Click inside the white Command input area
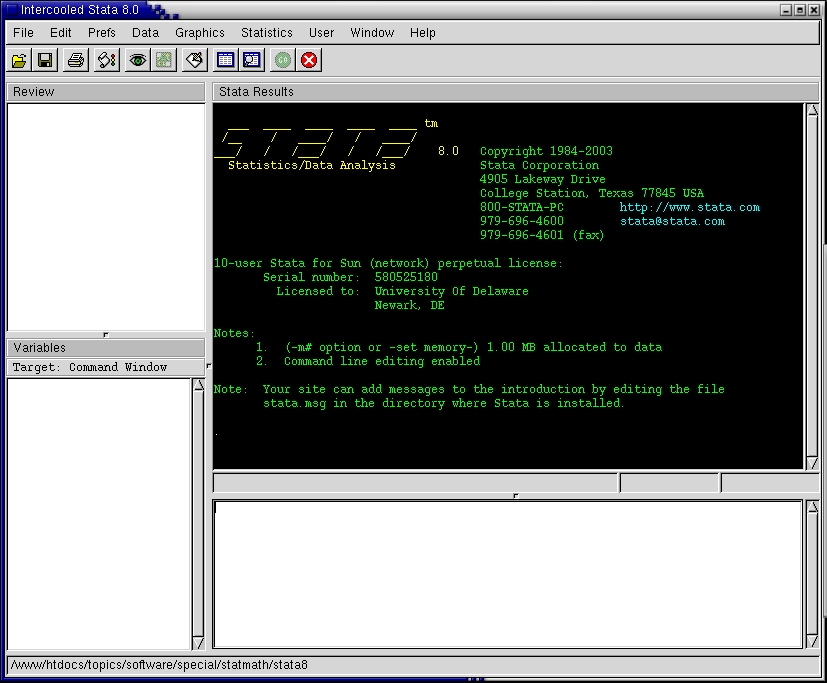This screenshot has width=827, height=683. (x=508, y=574)
